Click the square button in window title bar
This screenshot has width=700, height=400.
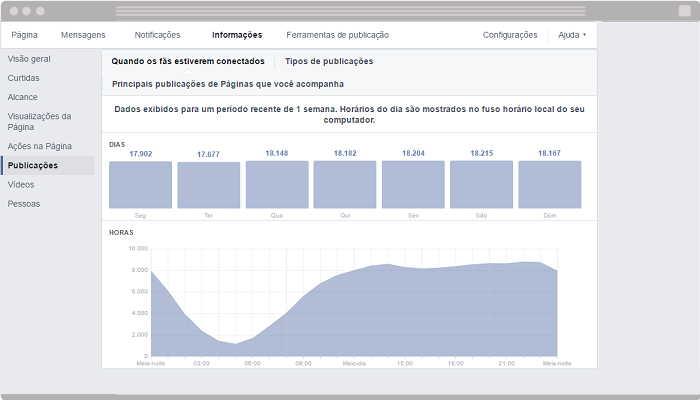pos(684,11)
